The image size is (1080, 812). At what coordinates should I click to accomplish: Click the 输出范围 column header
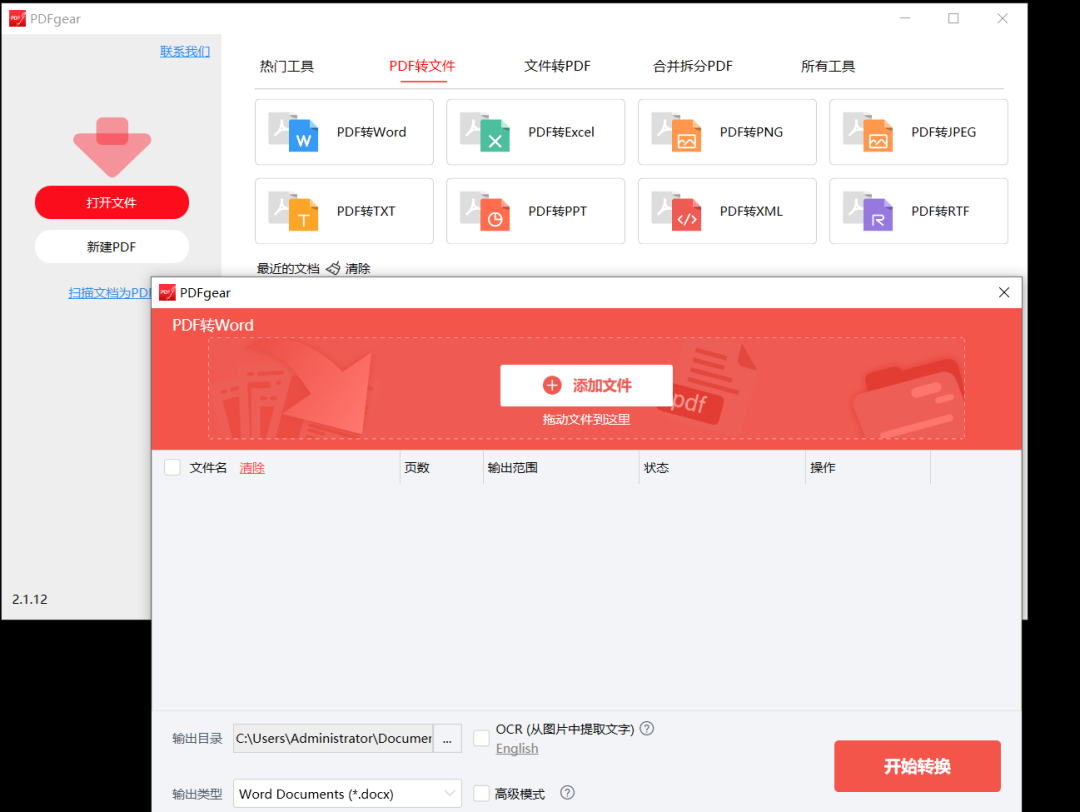pyautogui.click(x=512, y=468)
